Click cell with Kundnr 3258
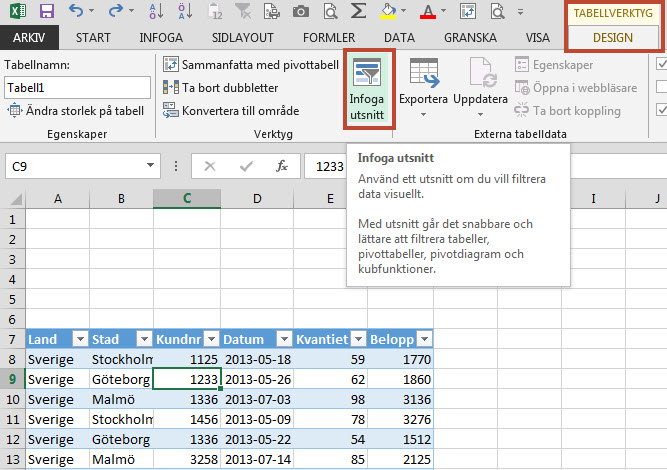 coord(187,459)
